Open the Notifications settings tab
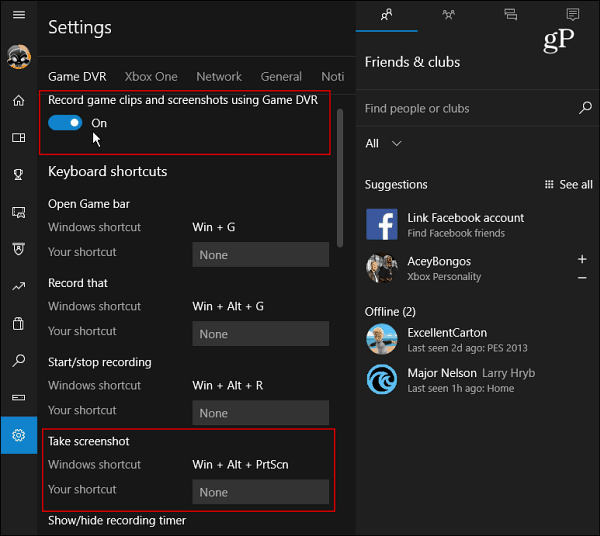The height and width of the screenshot is (536, 600). click(333, 77)
